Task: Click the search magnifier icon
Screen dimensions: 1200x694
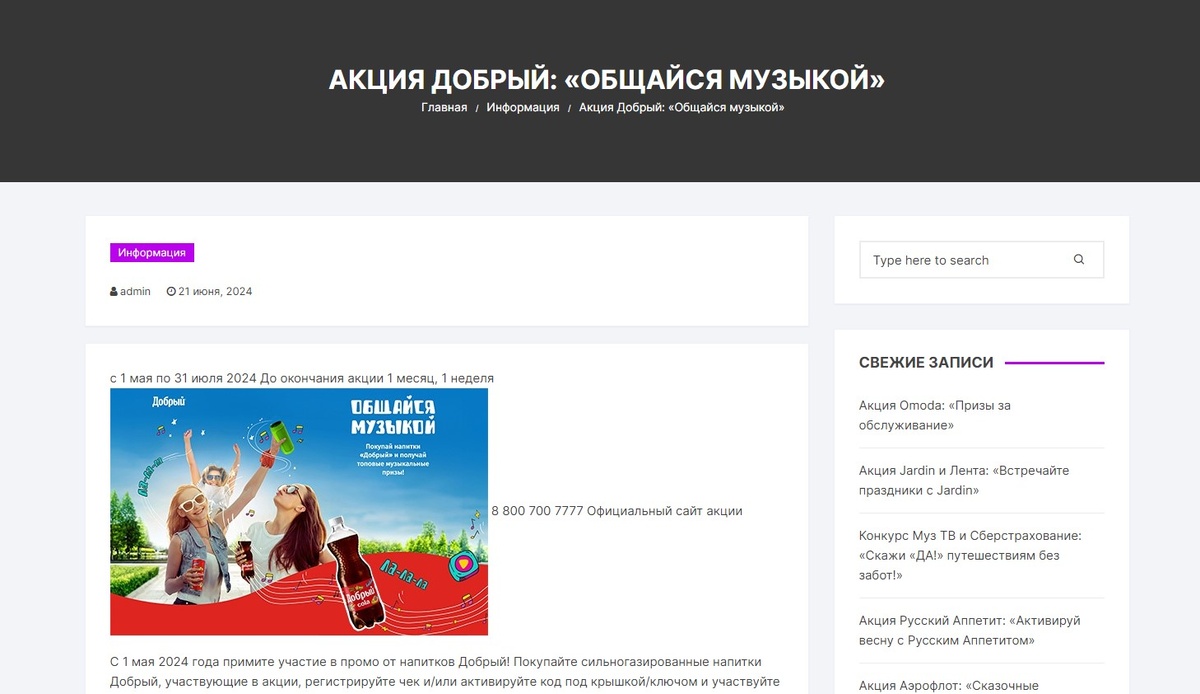Action: point(1079,259)
